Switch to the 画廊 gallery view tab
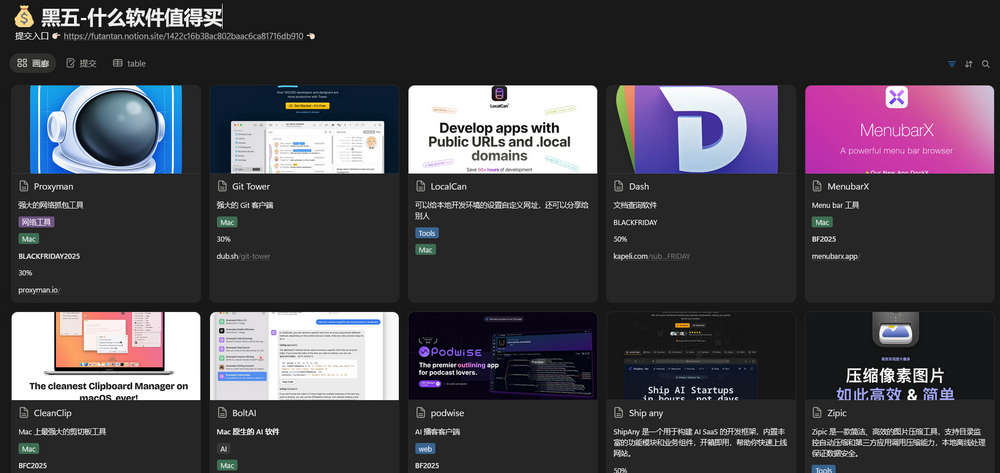 tap(33, 63)
